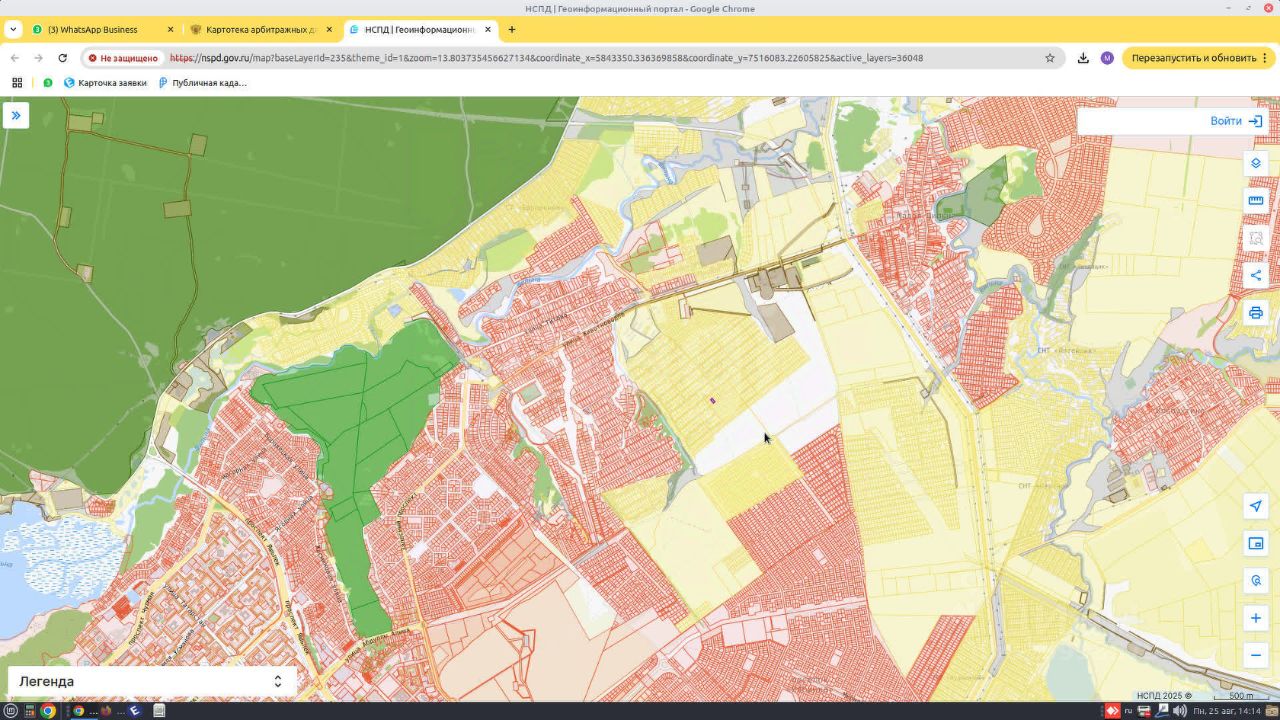Zoom in with the plus button
Viewport: 1280px width, 720px height.
pyautogui.click(x=1256, y=618)
